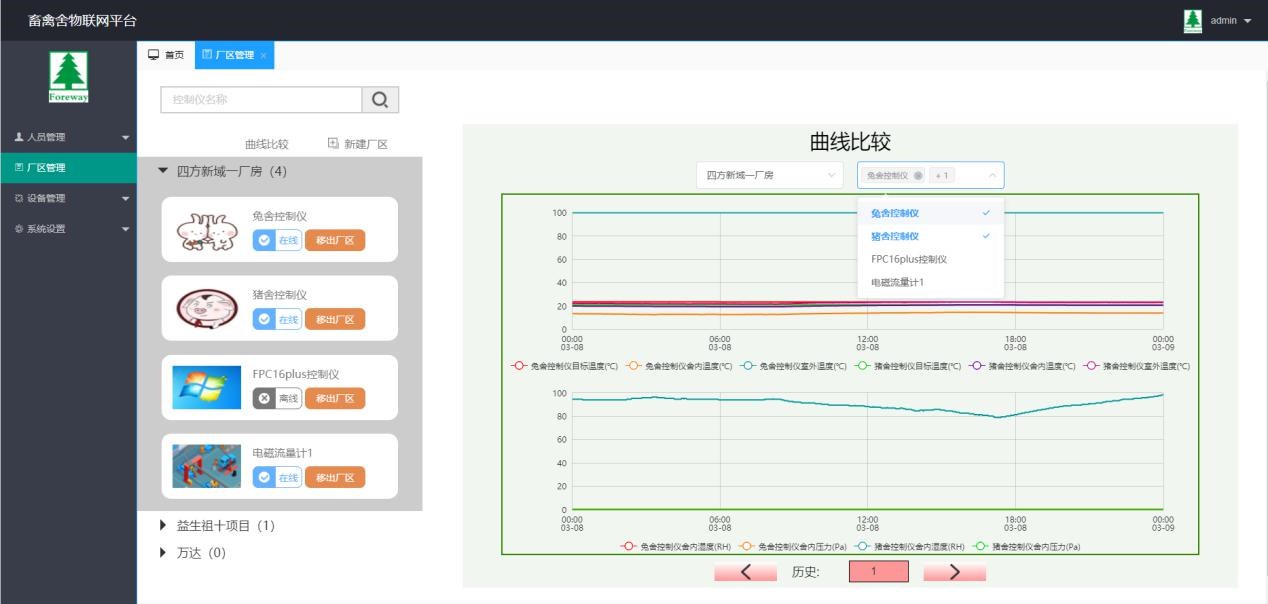Click the plus icon beside 新建厂区
Image resolution: width=1268 pixels, height=604 pixels.
coord(332,141)
